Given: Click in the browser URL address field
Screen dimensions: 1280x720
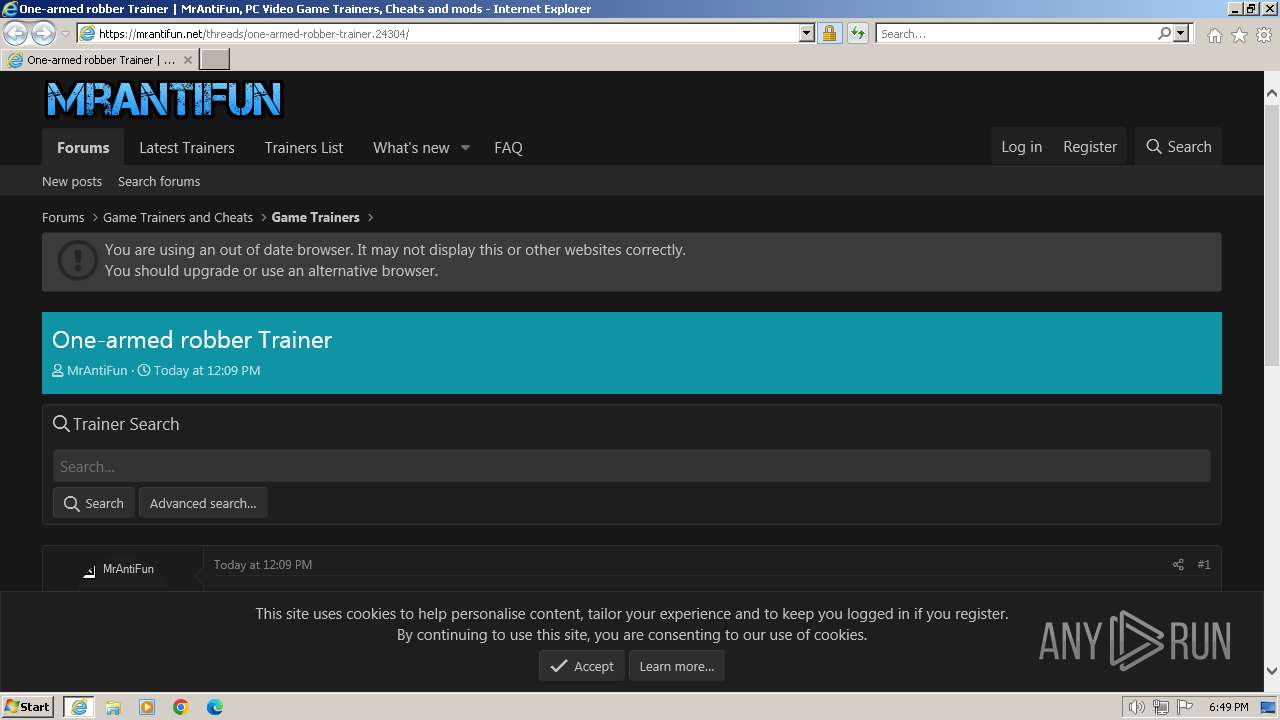Looking at the screenshot, I should pos(448,33).
